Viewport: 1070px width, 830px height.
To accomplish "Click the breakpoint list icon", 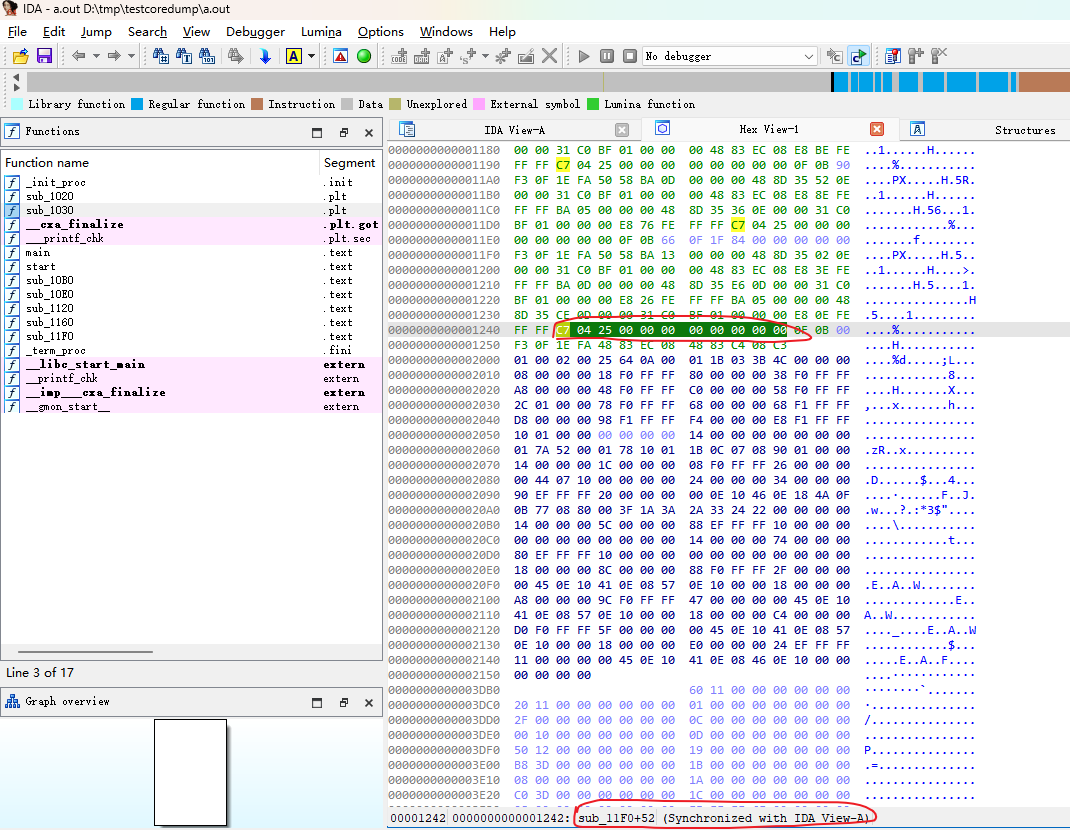I will pyautogui.click(x=892, y=56).
